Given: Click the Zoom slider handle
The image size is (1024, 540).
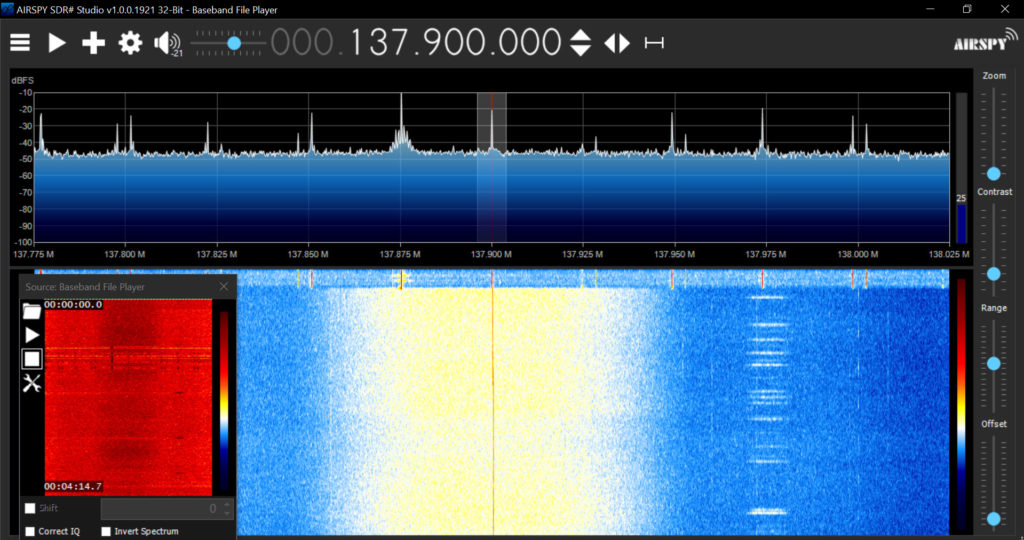Looking at the screenshot, I should coord(993,173).
